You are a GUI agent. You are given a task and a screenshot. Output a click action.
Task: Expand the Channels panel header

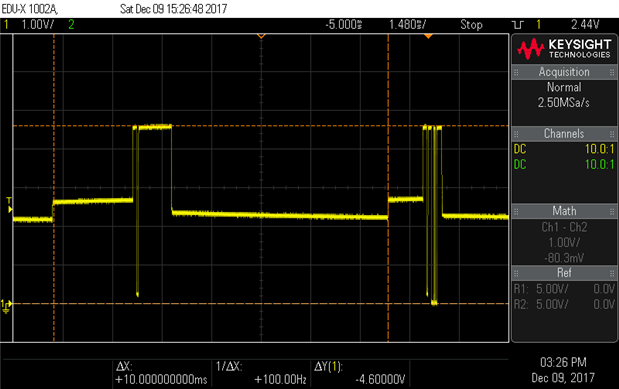pyautogui.click(x=564, y=133)
